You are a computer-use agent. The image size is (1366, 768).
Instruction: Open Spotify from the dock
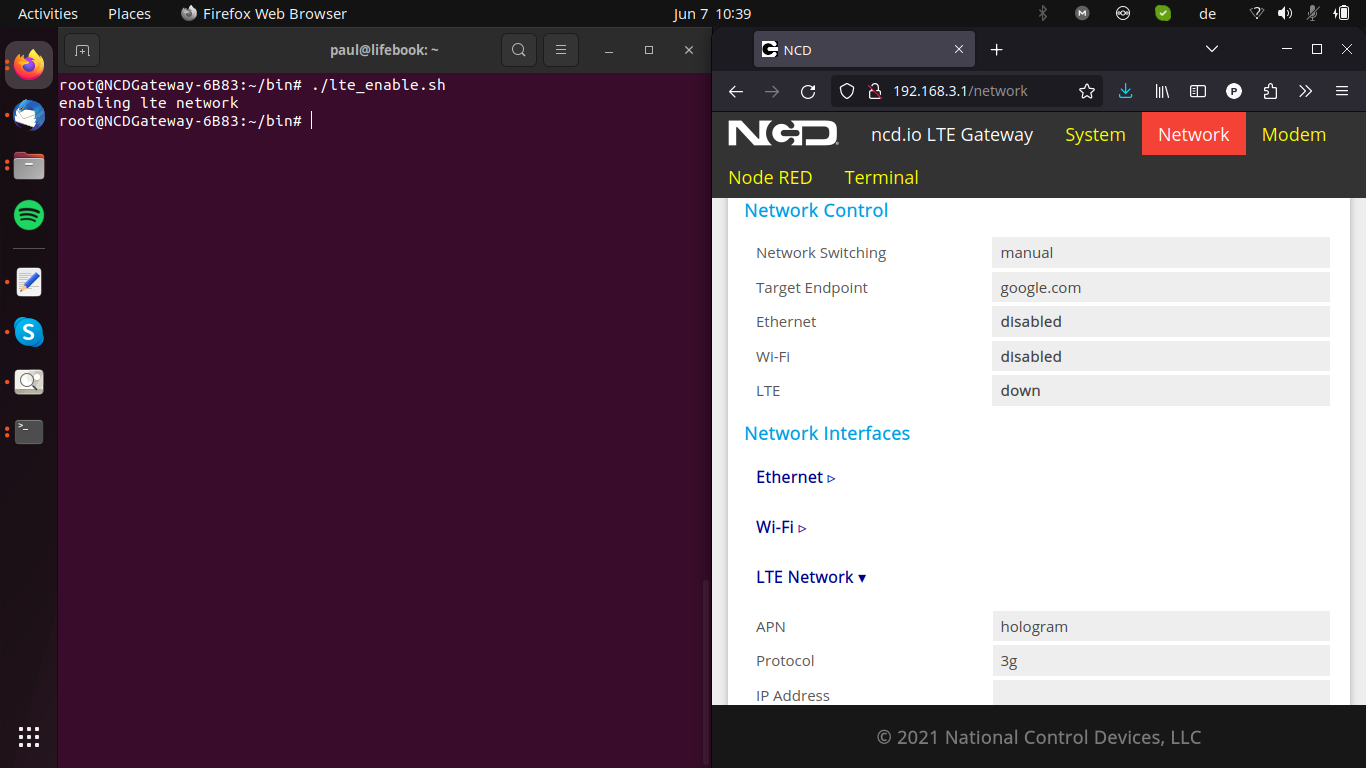pos(29,214)
